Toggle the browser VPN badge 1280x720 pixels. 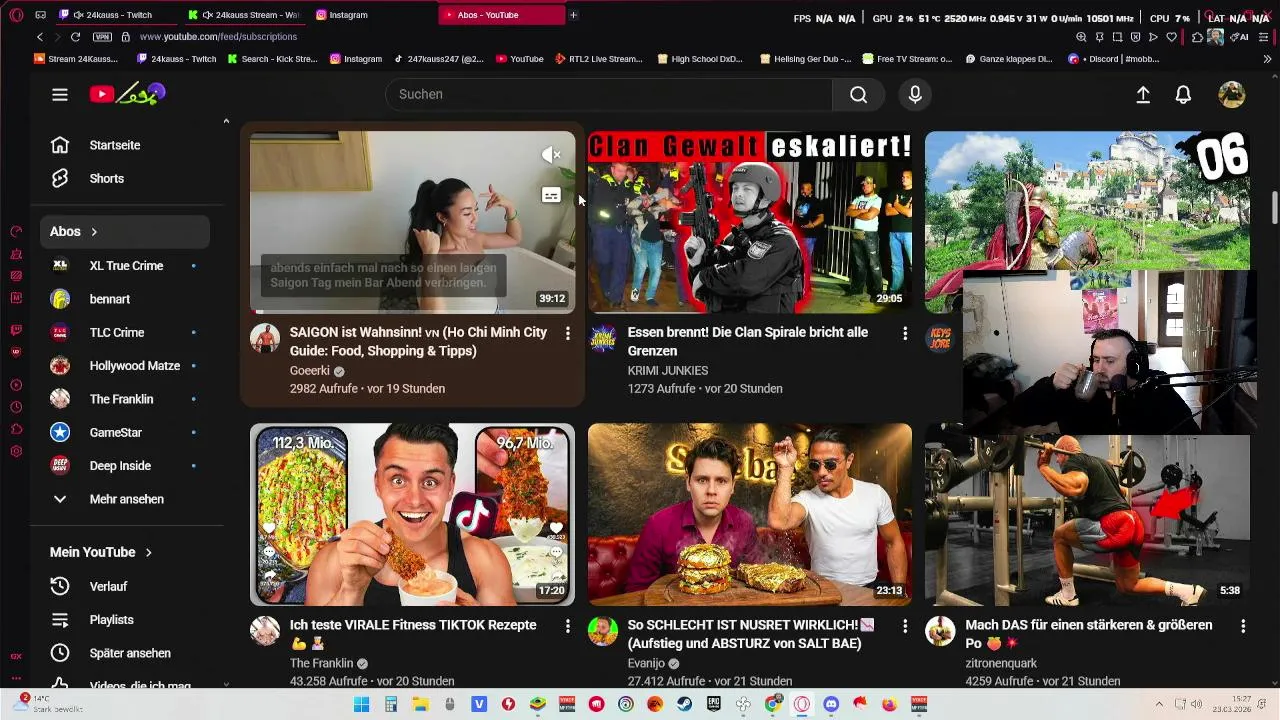pos(102,37)
